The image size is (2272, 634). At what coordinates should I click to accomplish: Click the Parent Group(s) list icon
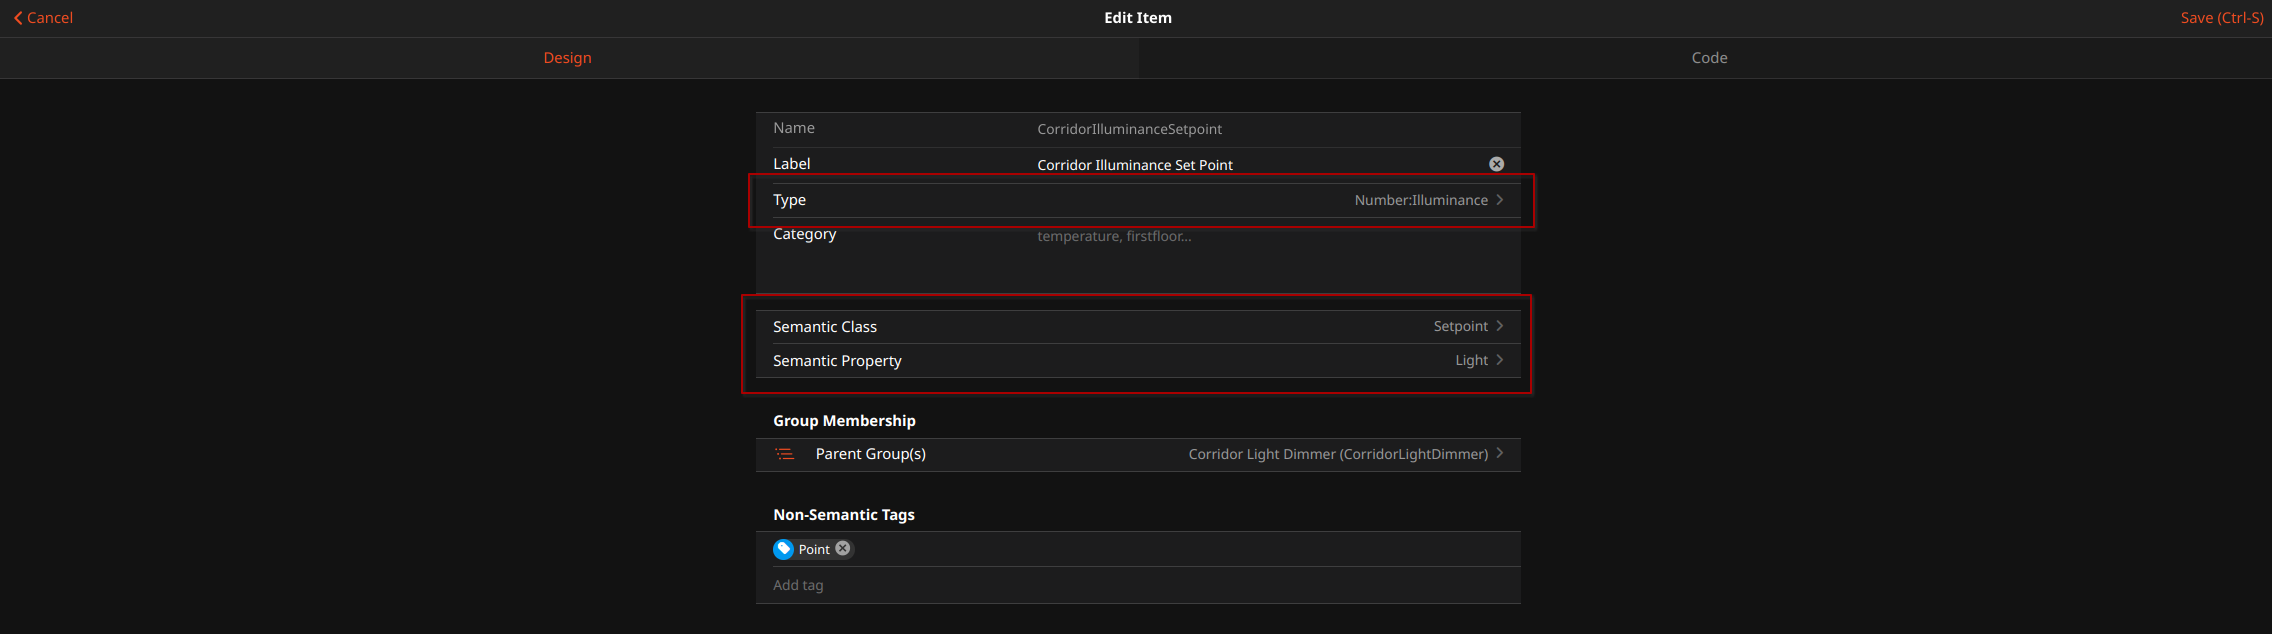785,454
